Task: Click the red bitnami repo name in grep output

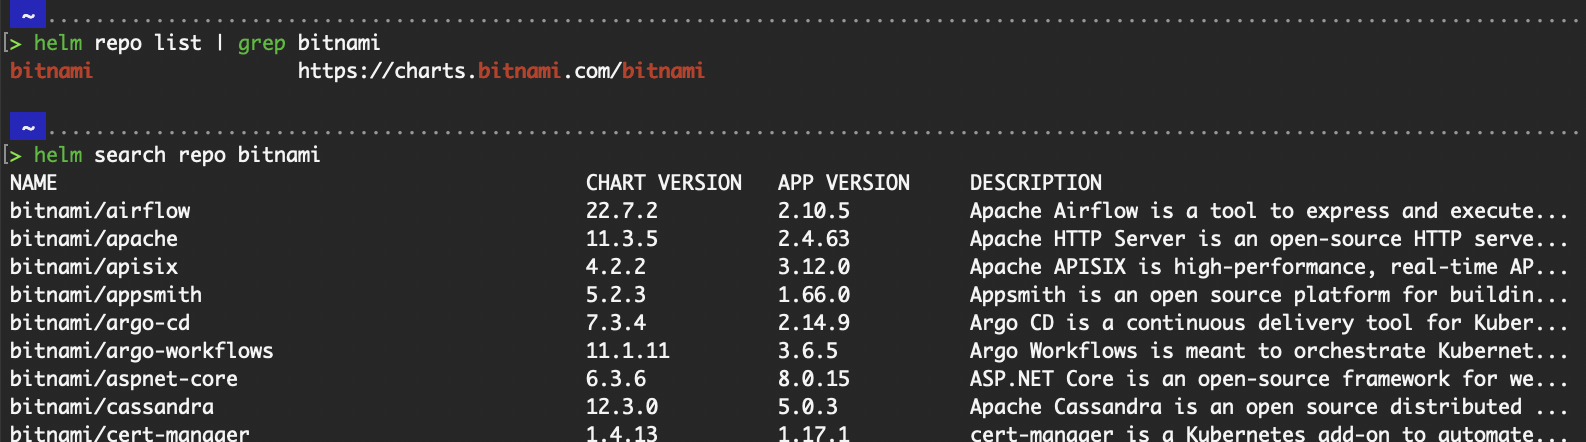Action: click(x=52, y=71)
